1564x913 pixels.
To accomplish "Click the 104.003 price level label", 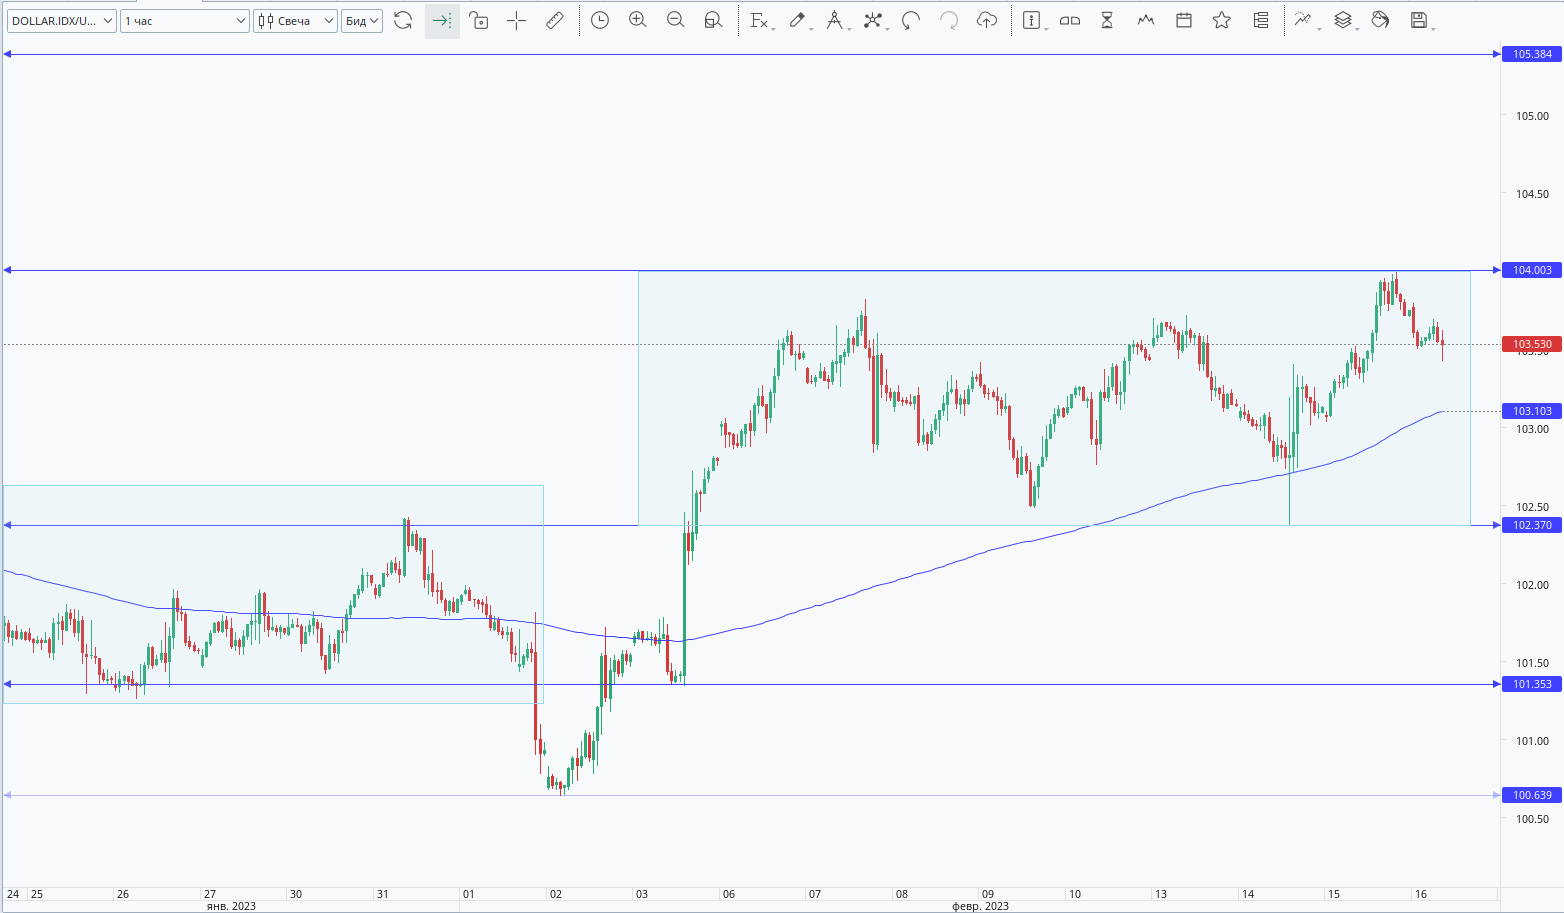I will pos(1532,270).
